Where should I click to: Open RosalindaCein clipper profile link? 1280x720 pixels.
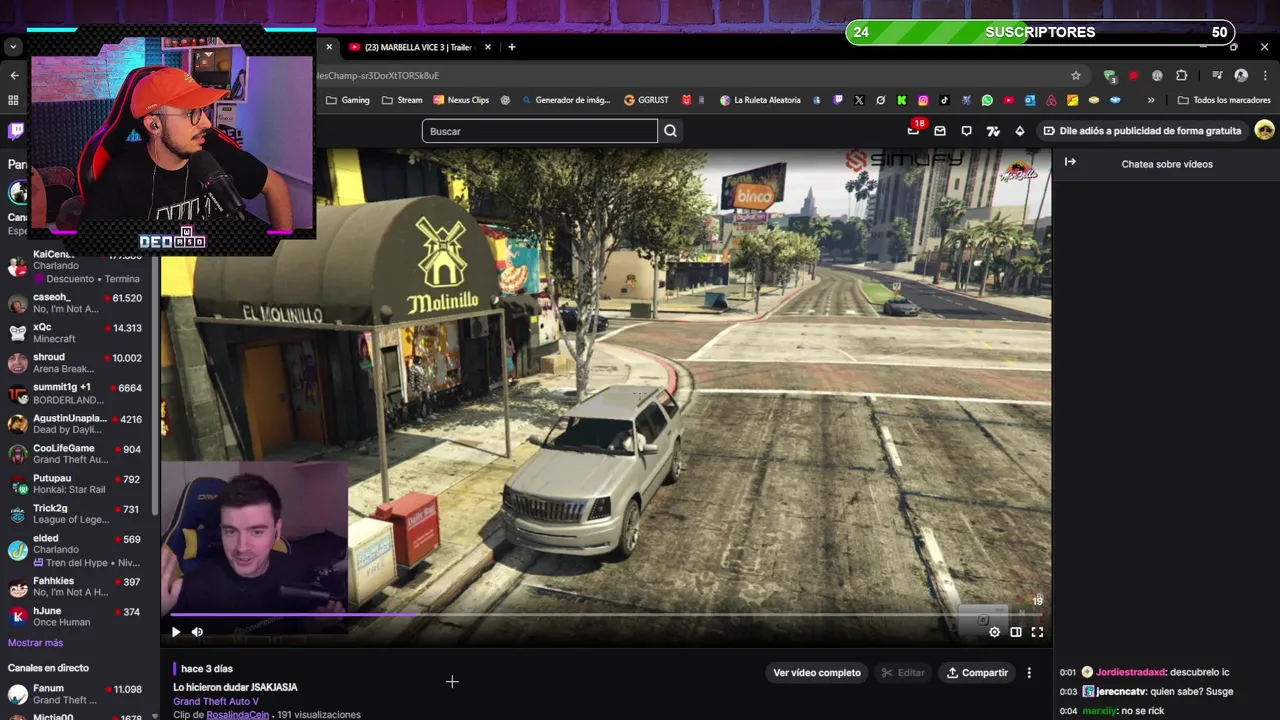click(238, 715)
